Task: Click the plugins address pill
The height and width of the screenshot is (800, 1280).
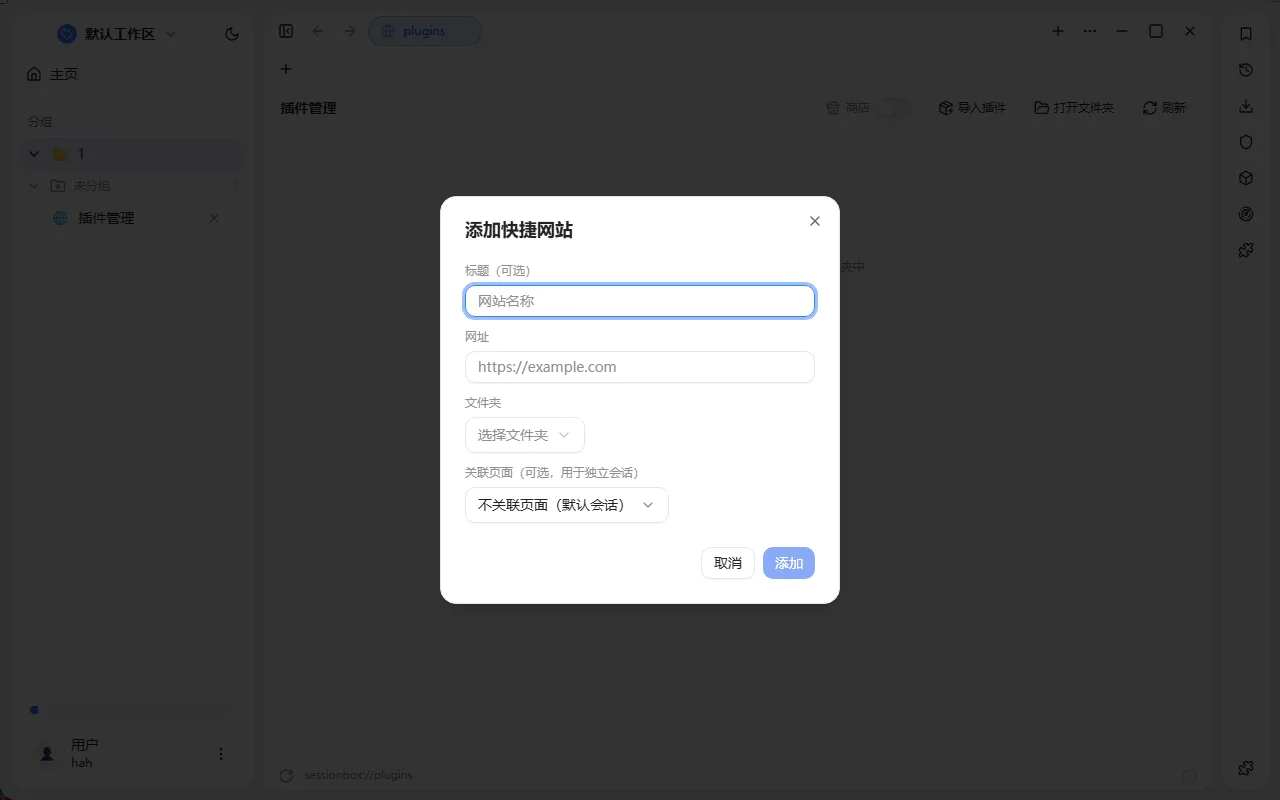Action: pyautogui.click(x=425, y=31)
